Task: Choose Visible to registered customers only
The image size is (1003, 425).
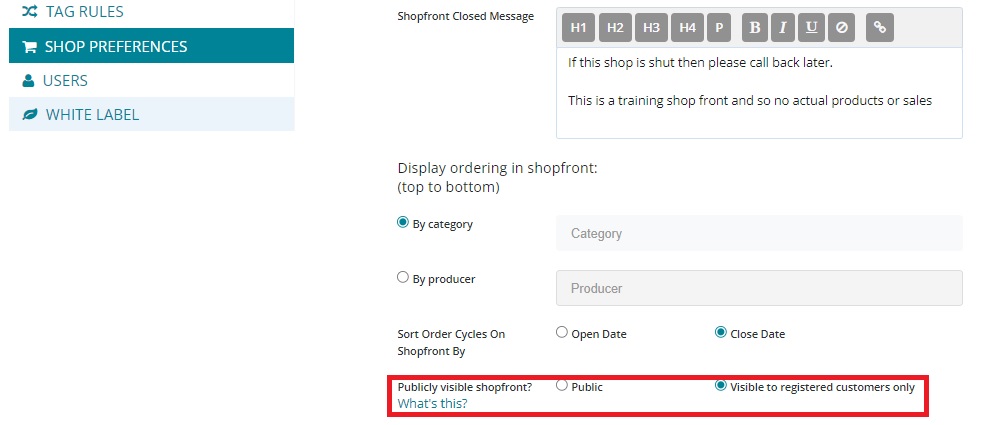Action: coord(720,386)
